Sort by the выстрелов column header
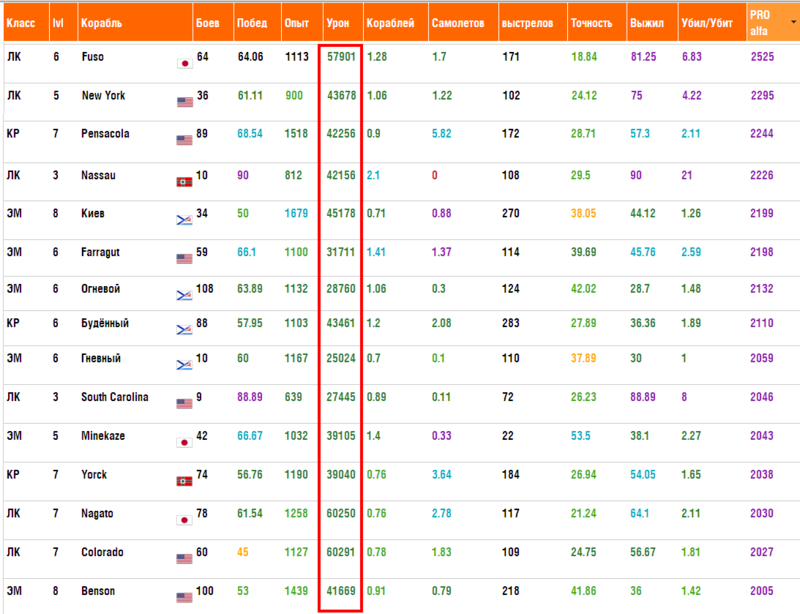 click(527, 23)
